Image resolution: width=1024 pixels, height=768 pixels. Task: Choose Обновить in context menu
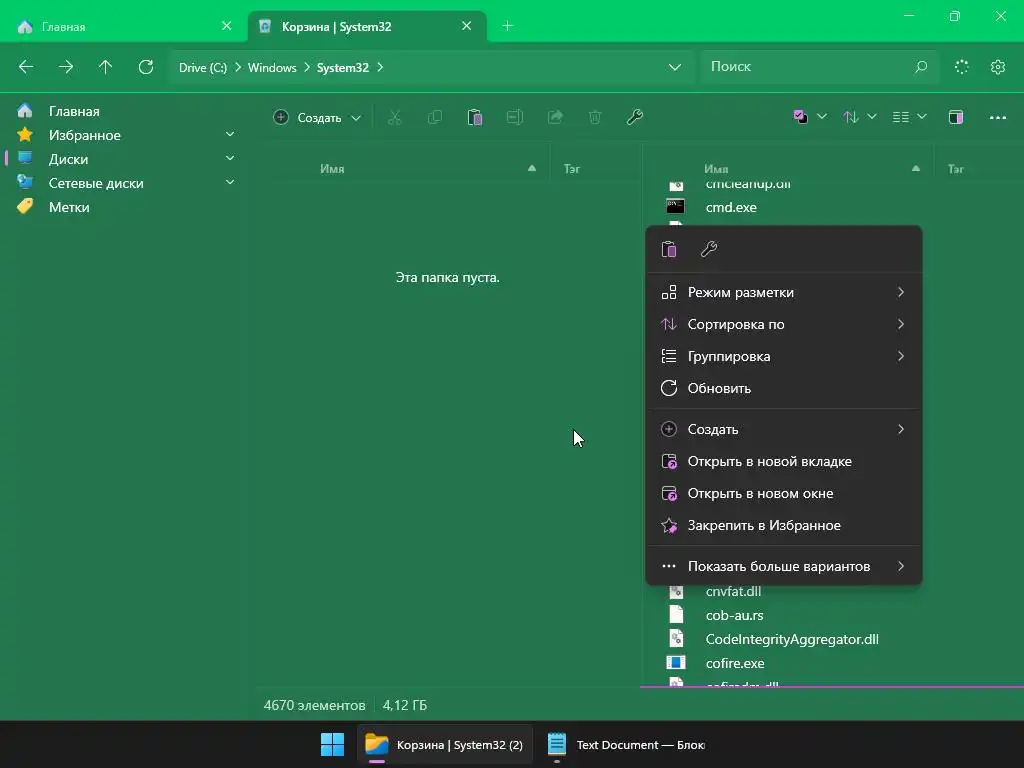784,389
